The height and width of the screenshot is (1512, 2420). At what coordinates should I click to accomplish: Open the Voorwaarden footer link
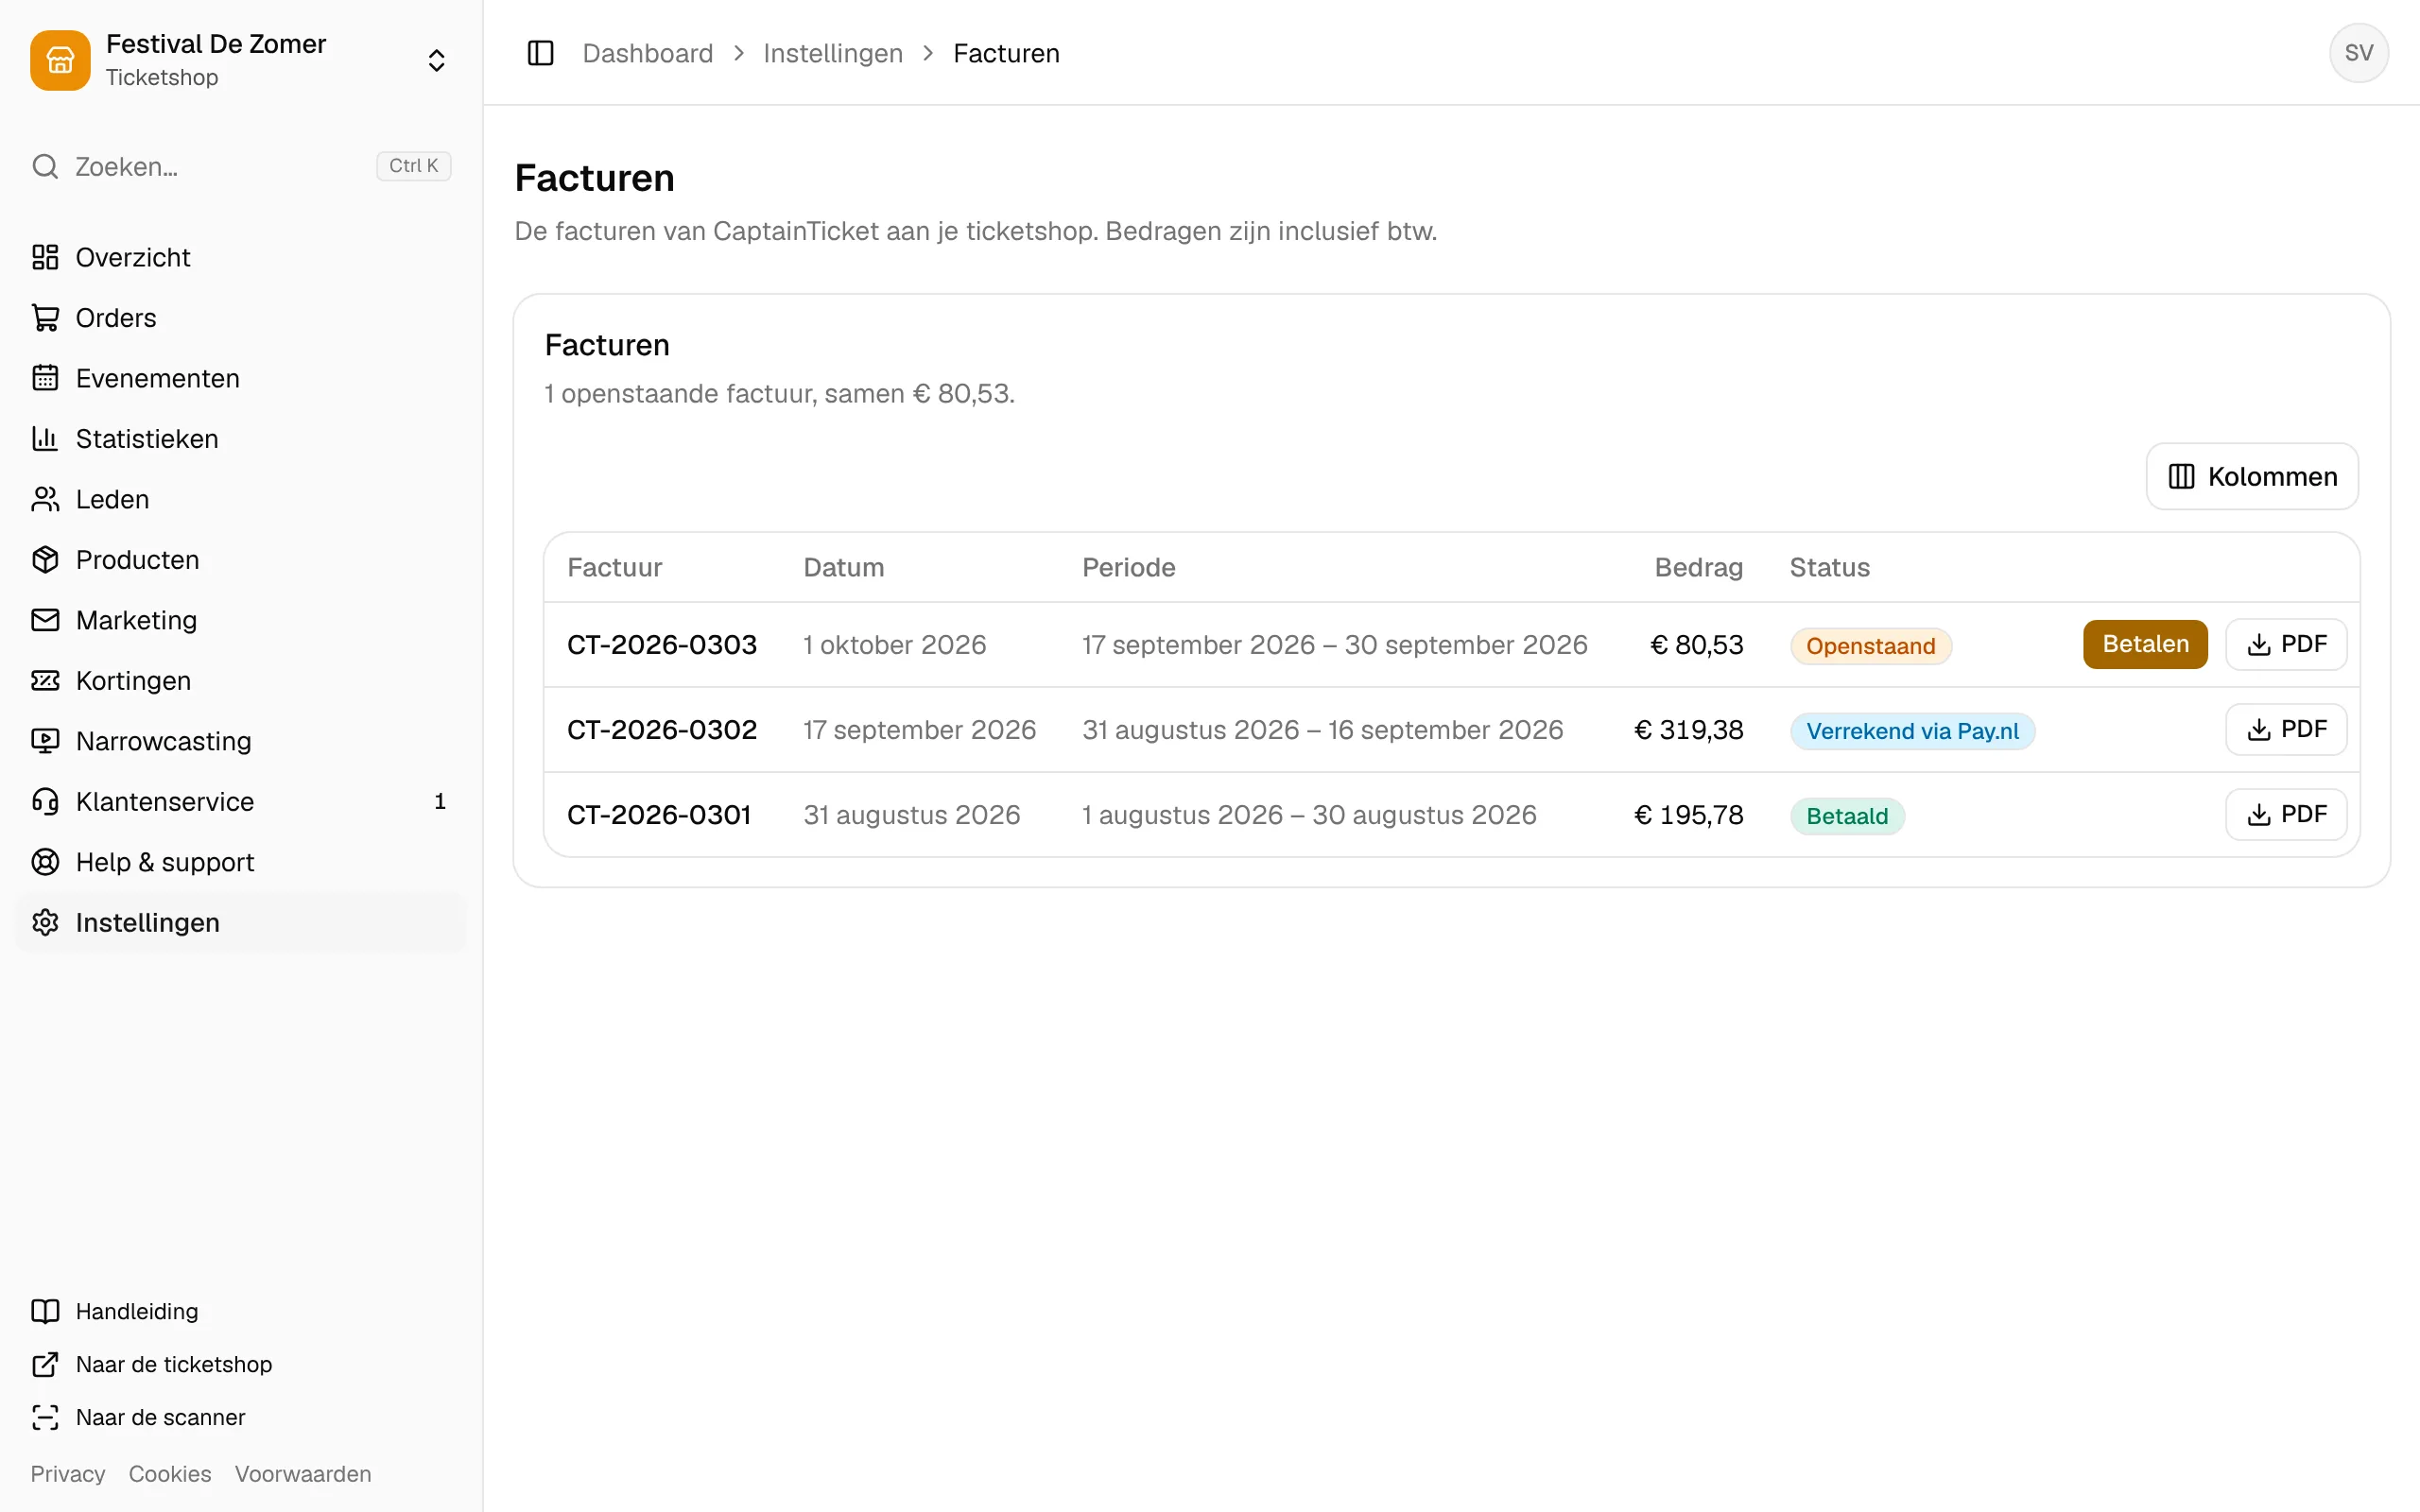(303, 1474)
